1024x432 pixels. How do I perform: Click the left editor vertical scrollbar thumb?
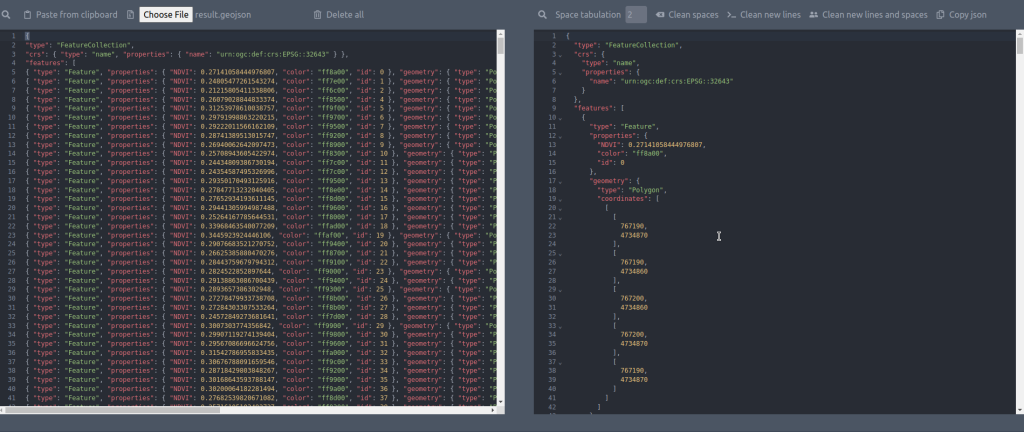pos(501,46)
